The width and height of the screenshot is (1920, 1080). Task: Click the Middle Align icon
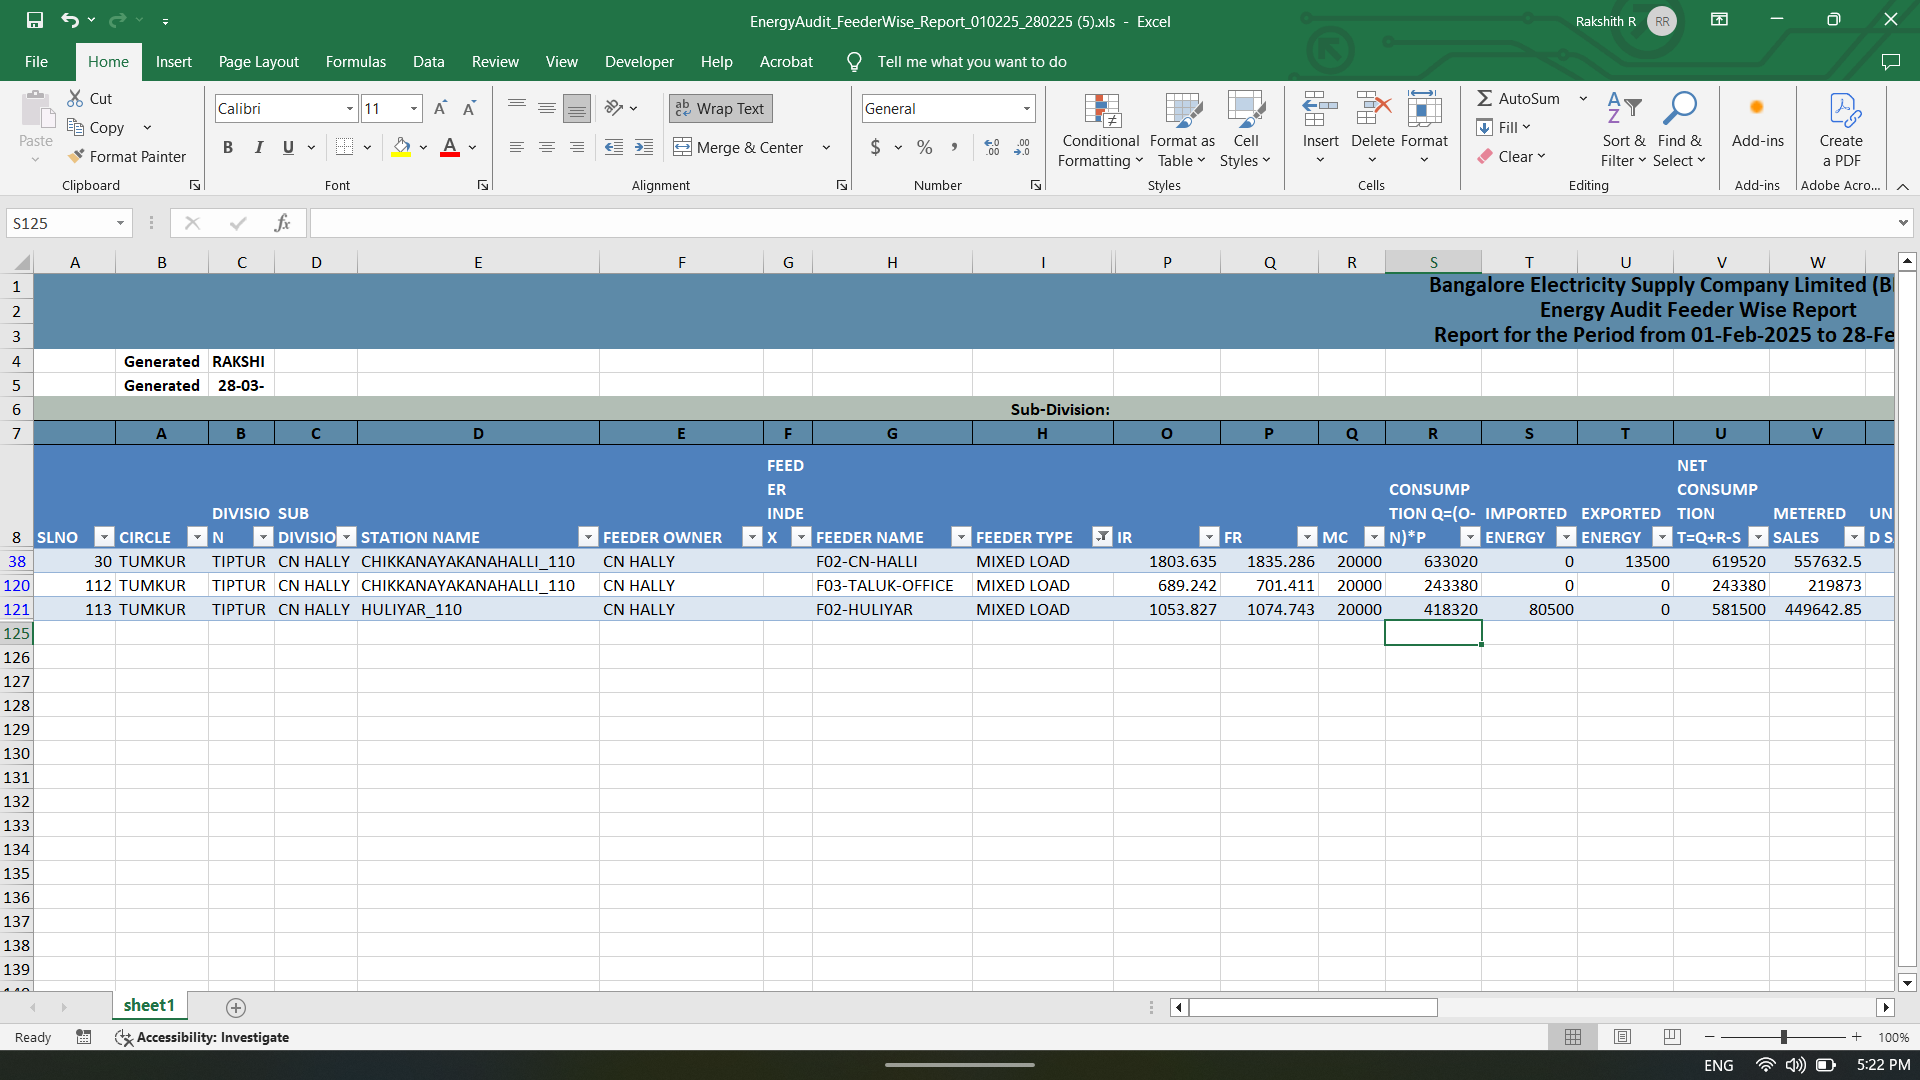(x=547, y=108)
